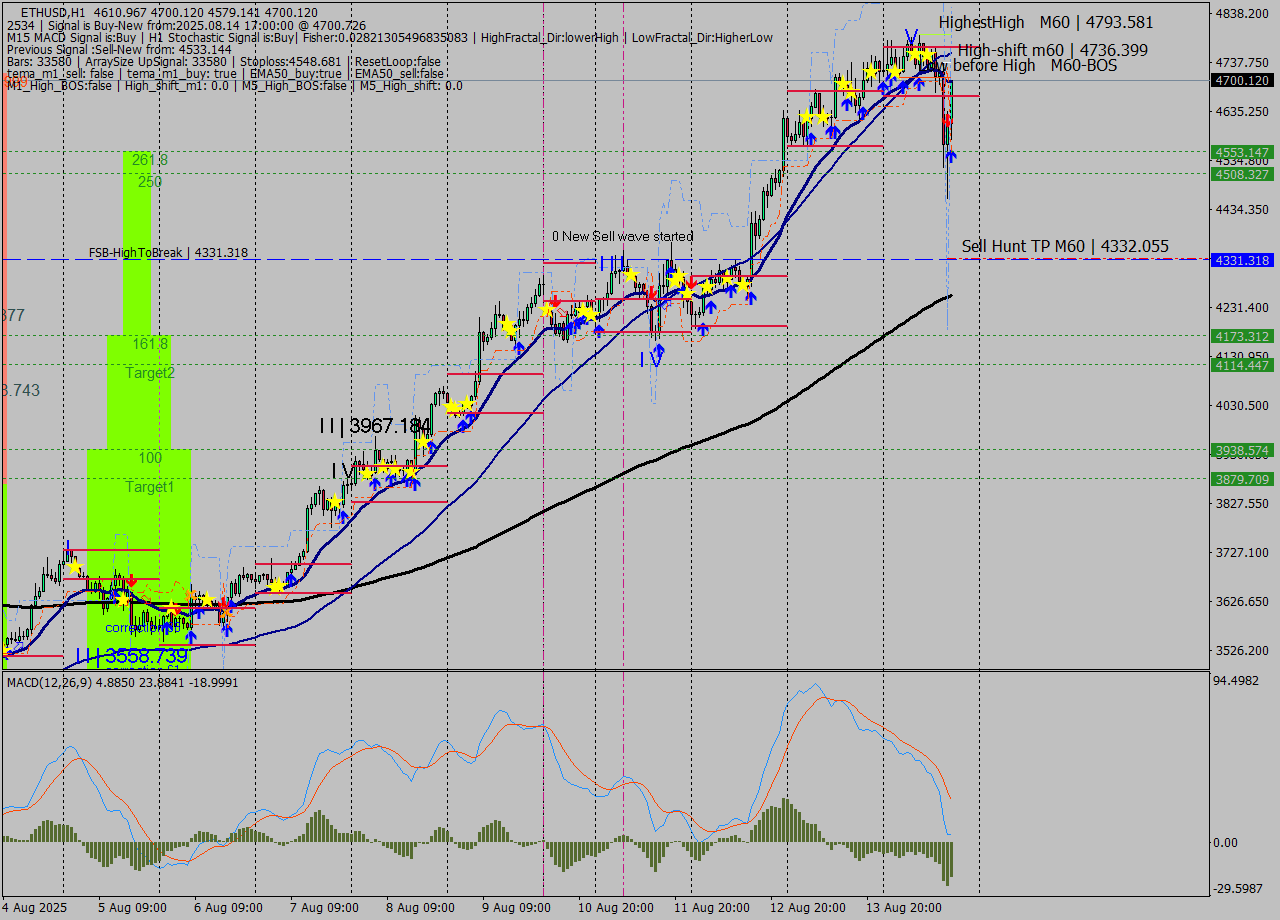
Task: Click the blue check marker at the chart peak
Action: (911, 34)
